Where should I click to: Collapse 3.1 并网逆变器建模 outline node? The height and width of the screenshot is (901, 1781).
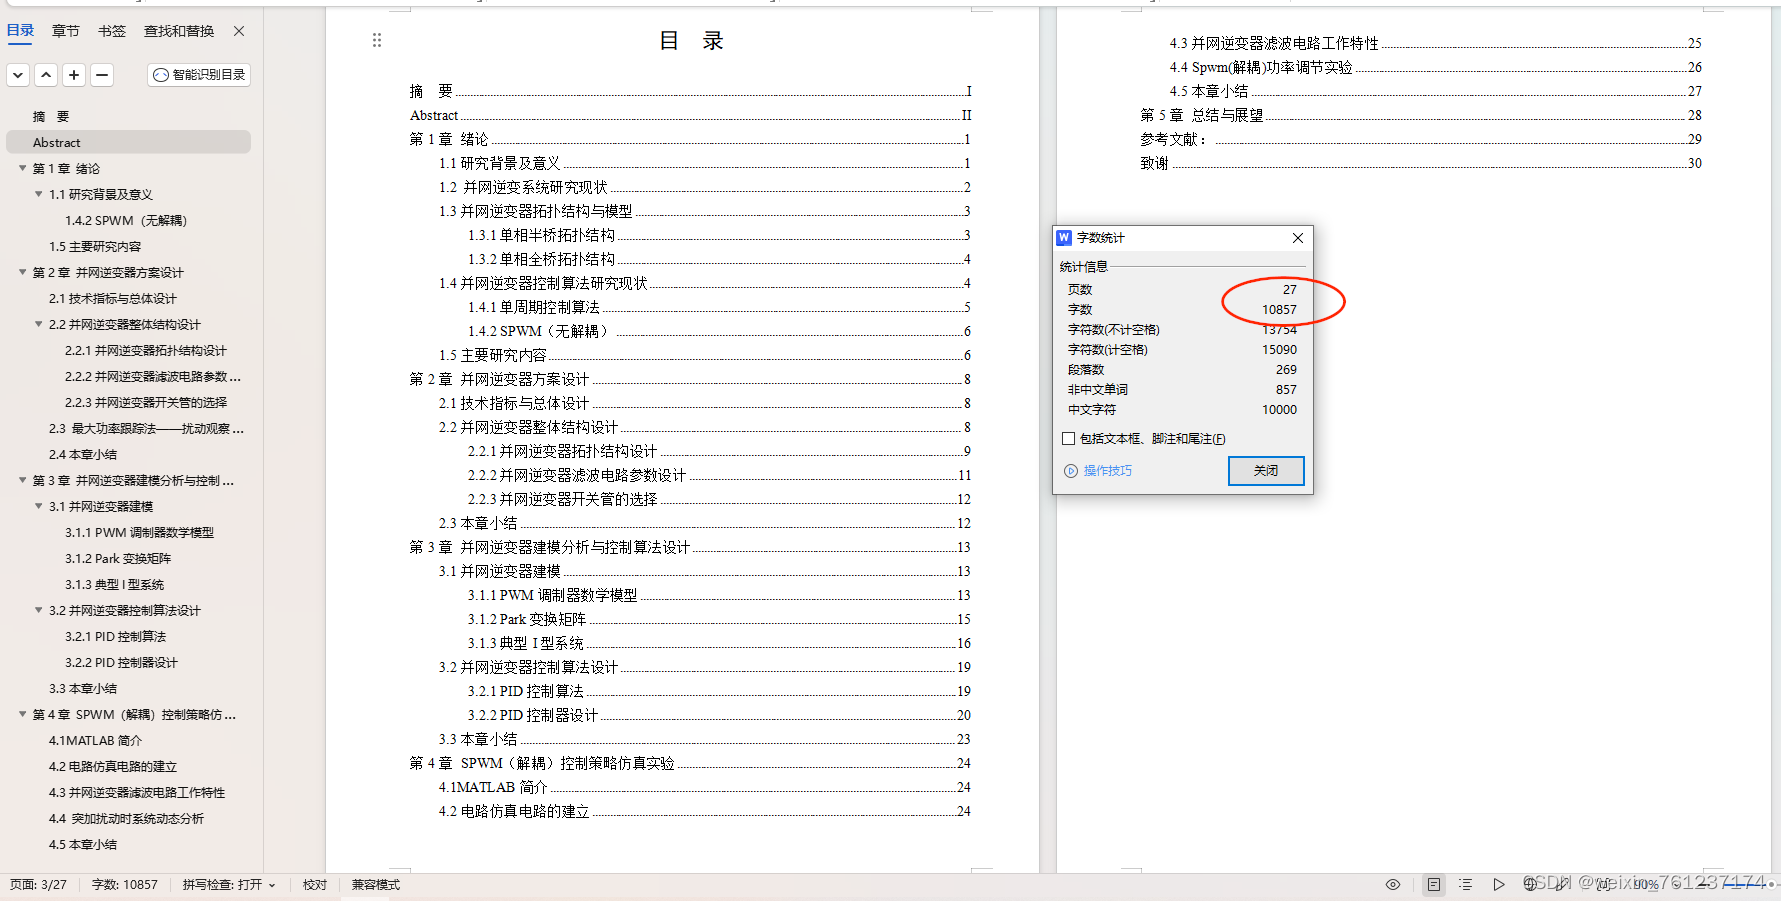(x=39, y=506)
